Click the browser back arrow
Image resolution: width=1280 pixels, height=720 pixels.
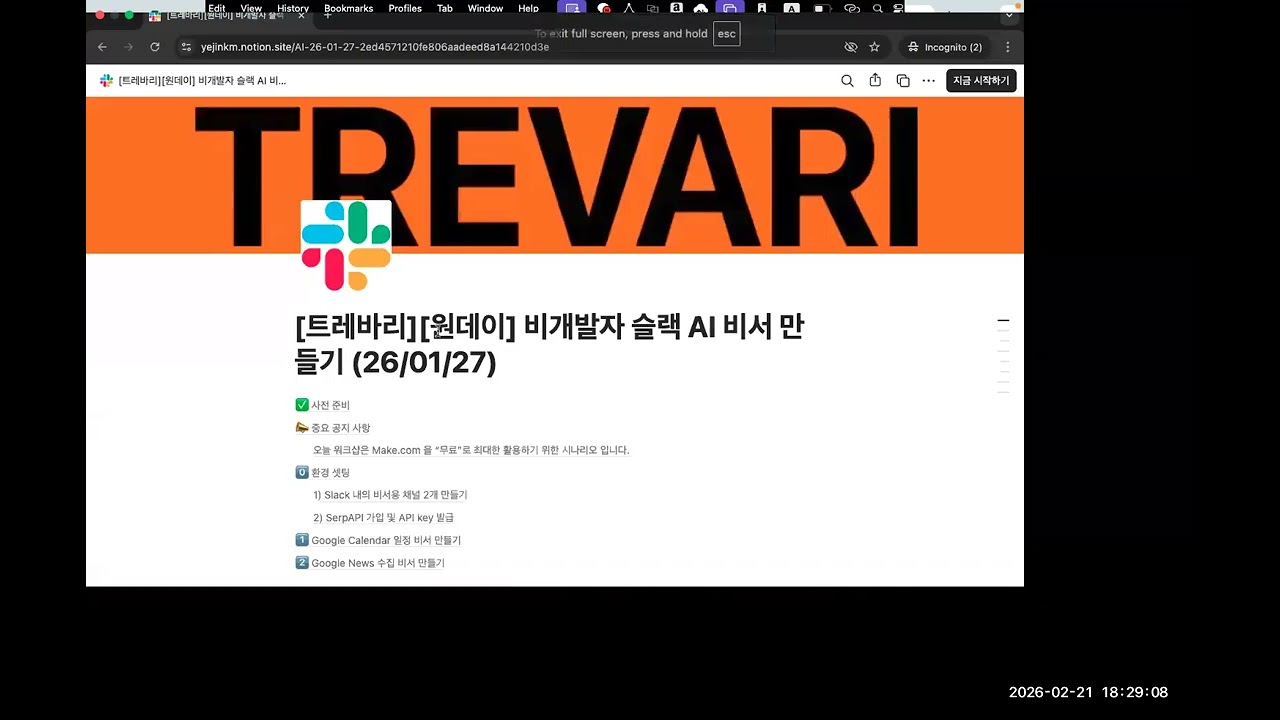(x=102, y=47)
